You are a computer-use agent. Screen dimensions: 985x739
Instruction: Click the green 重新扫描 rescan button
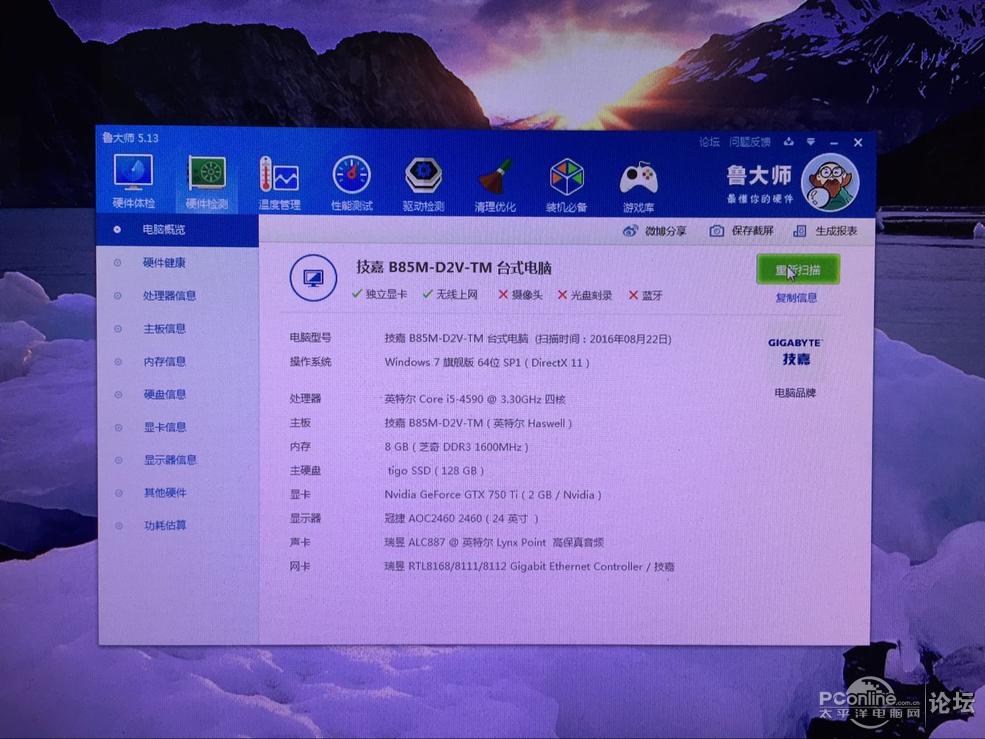pyautogui.click(x=798, y=270)
